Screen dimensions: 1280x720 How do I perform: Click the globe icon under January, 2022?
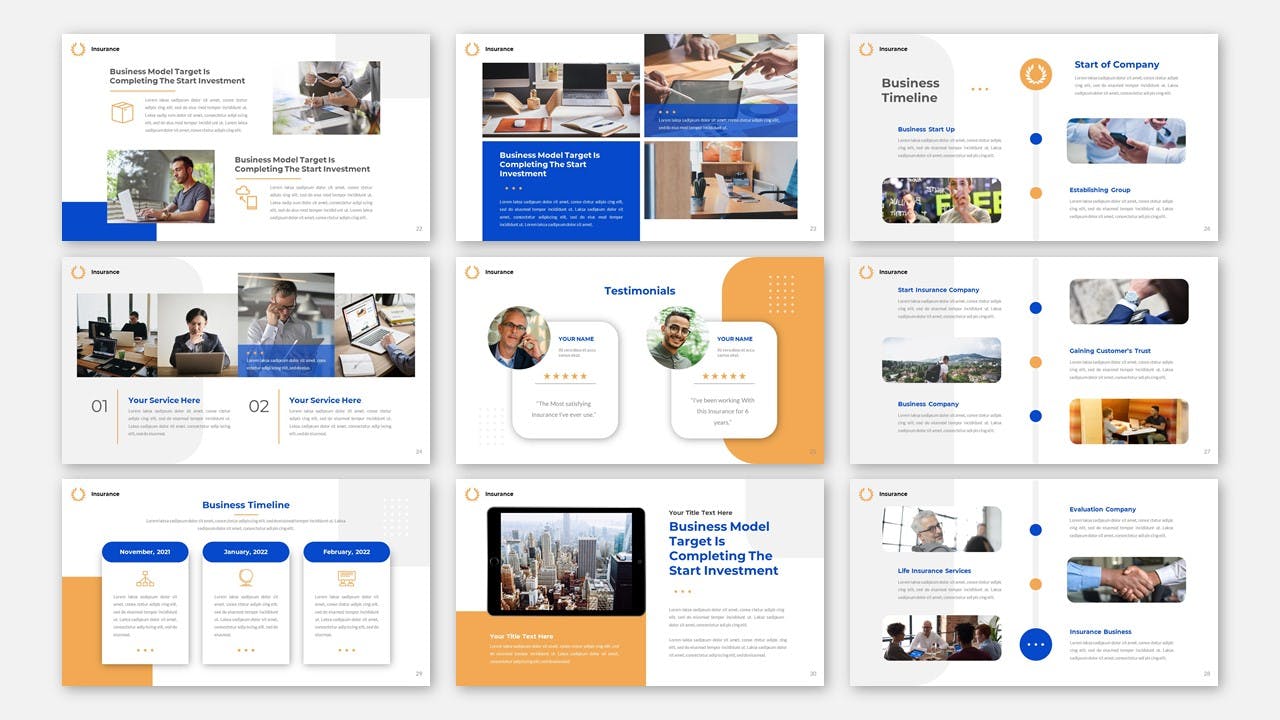coord(246,578)
